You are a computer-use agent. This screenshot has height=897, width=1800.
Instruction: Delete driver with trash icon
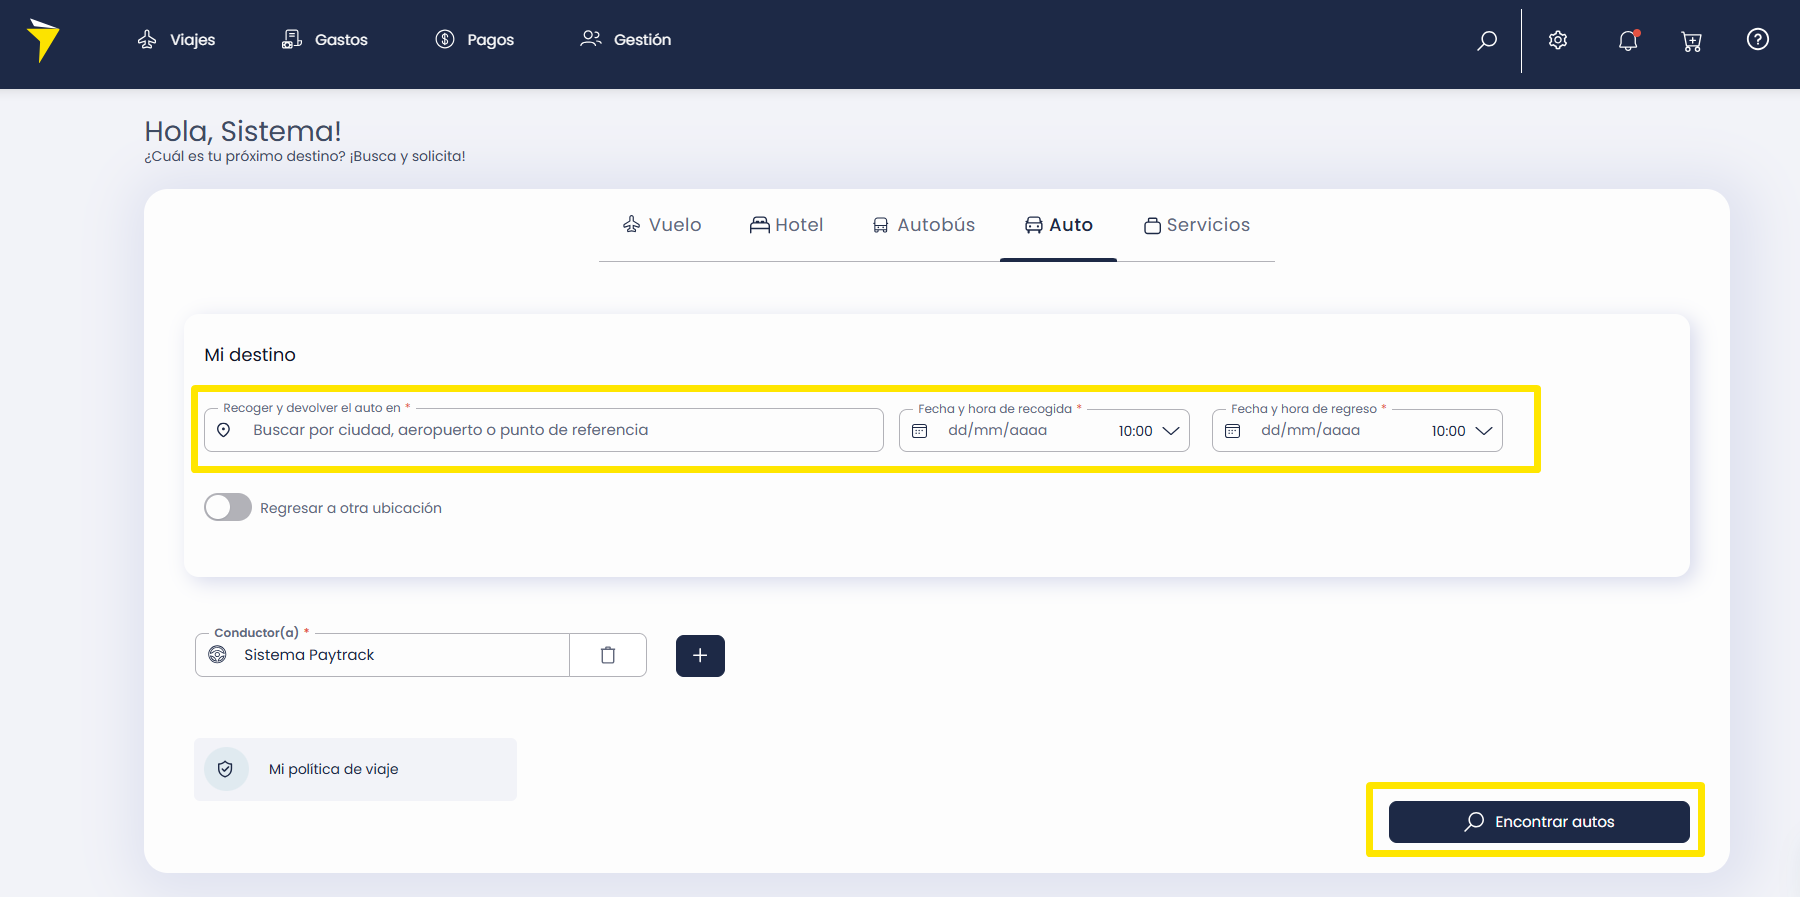coord(608,655)
